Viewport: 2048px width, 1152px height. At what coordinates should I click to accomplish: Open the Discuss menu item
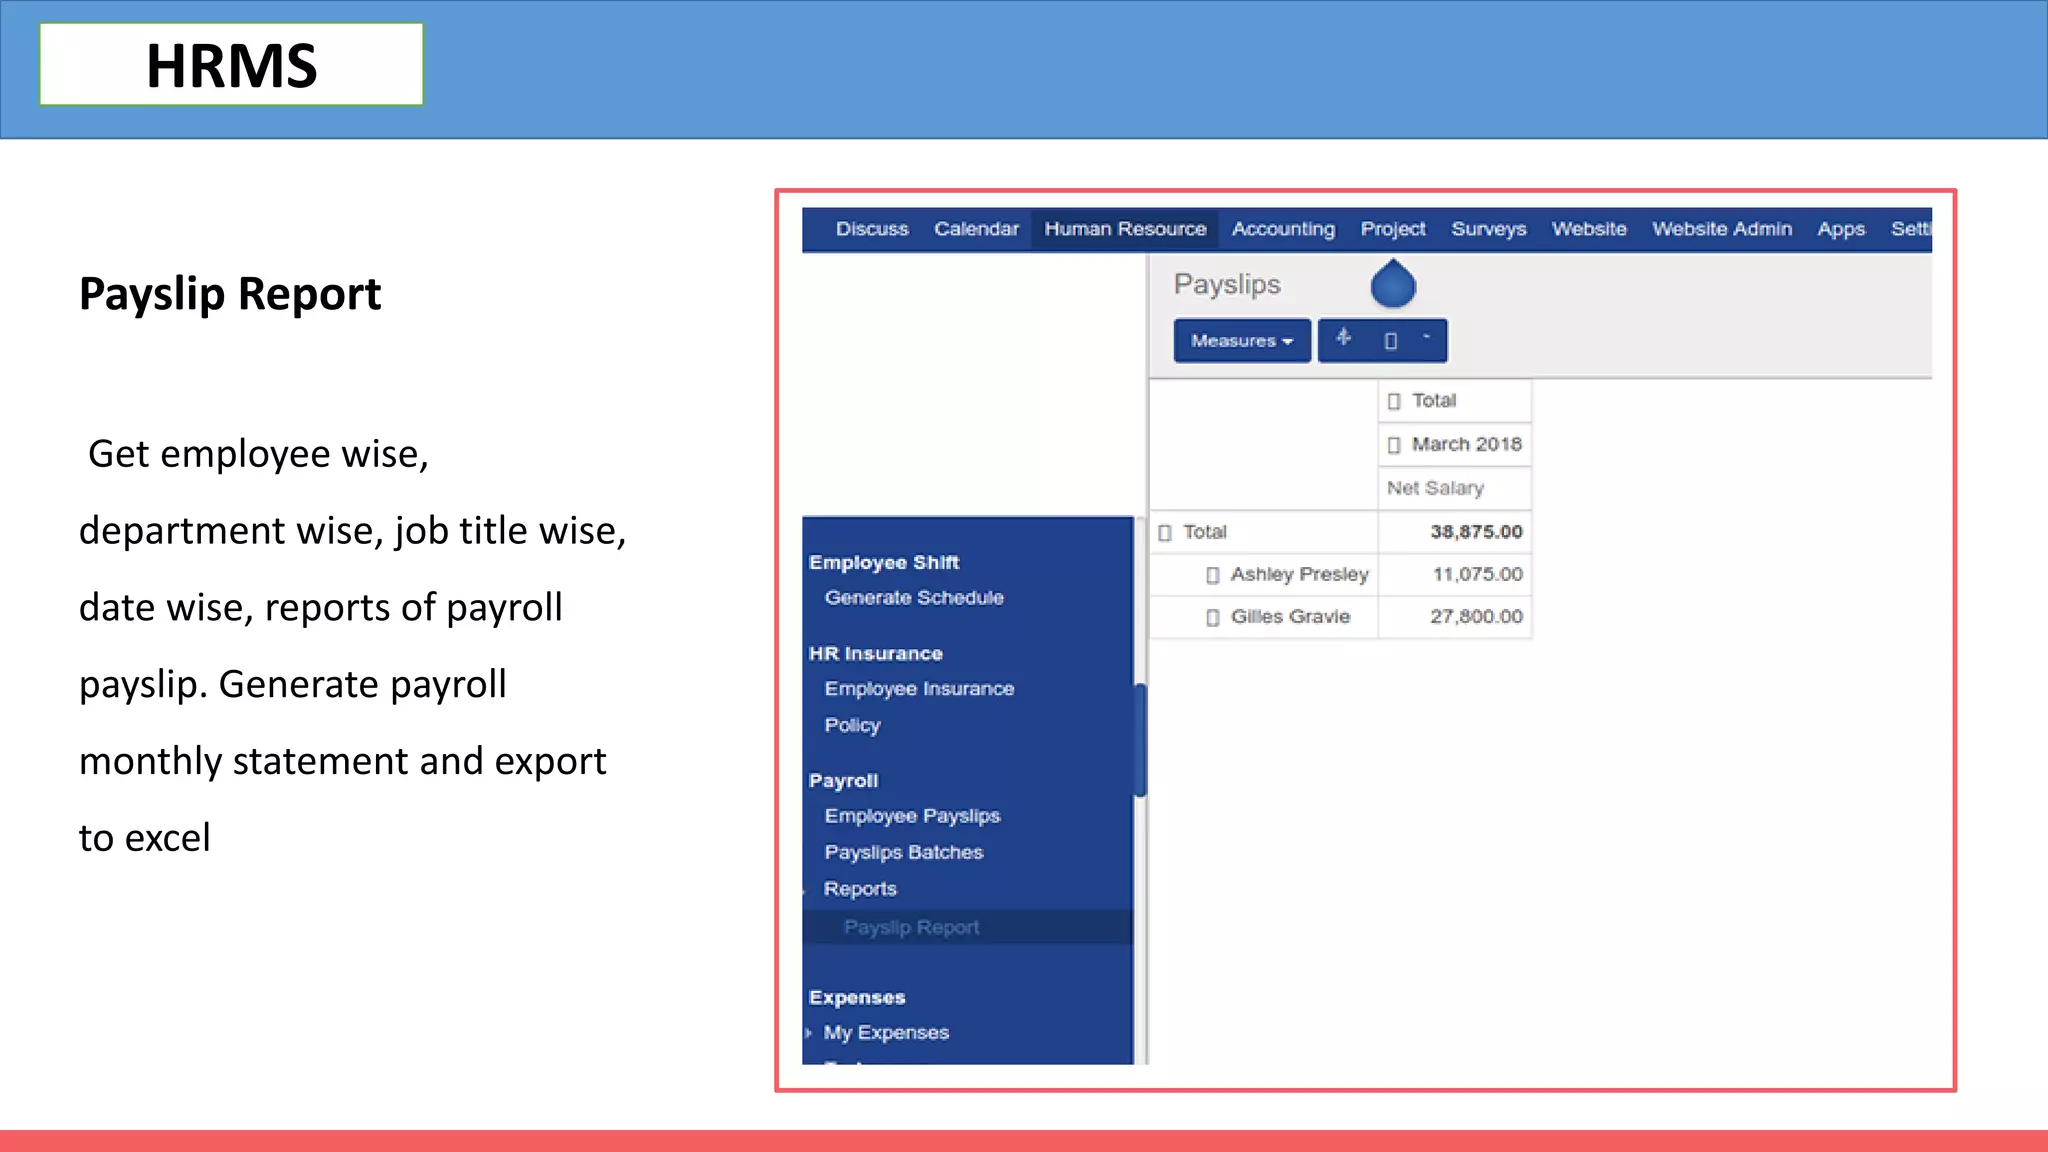point(872,229)
